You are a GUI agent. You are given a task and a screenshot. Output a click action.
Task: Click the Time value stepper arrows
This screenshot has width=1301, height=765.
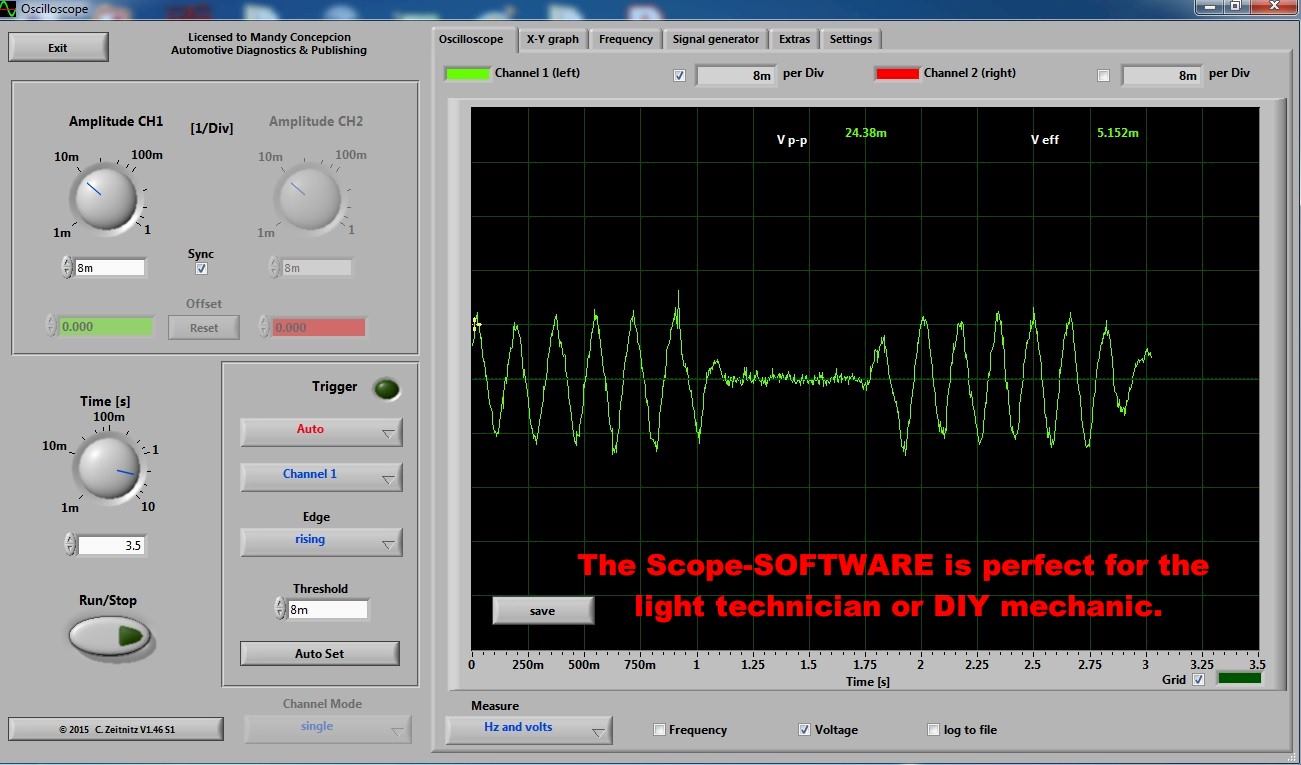click(x=69, y=545)
